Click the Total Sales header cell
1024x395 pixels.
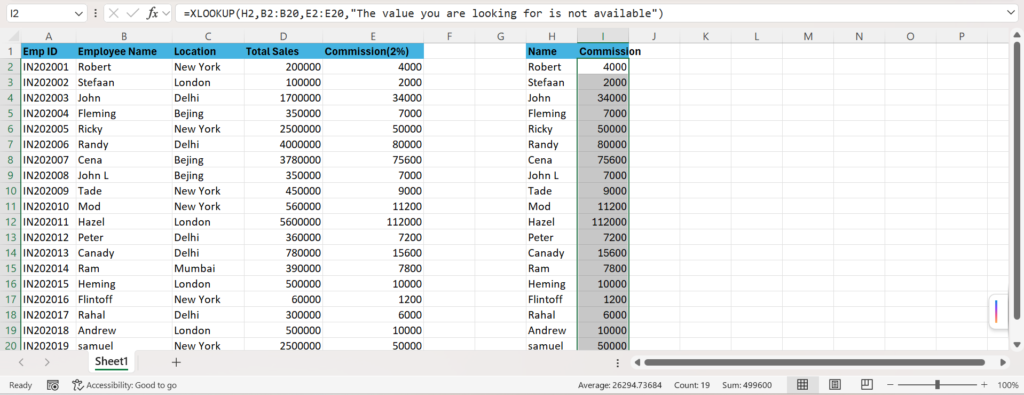(x=283, y=51)
